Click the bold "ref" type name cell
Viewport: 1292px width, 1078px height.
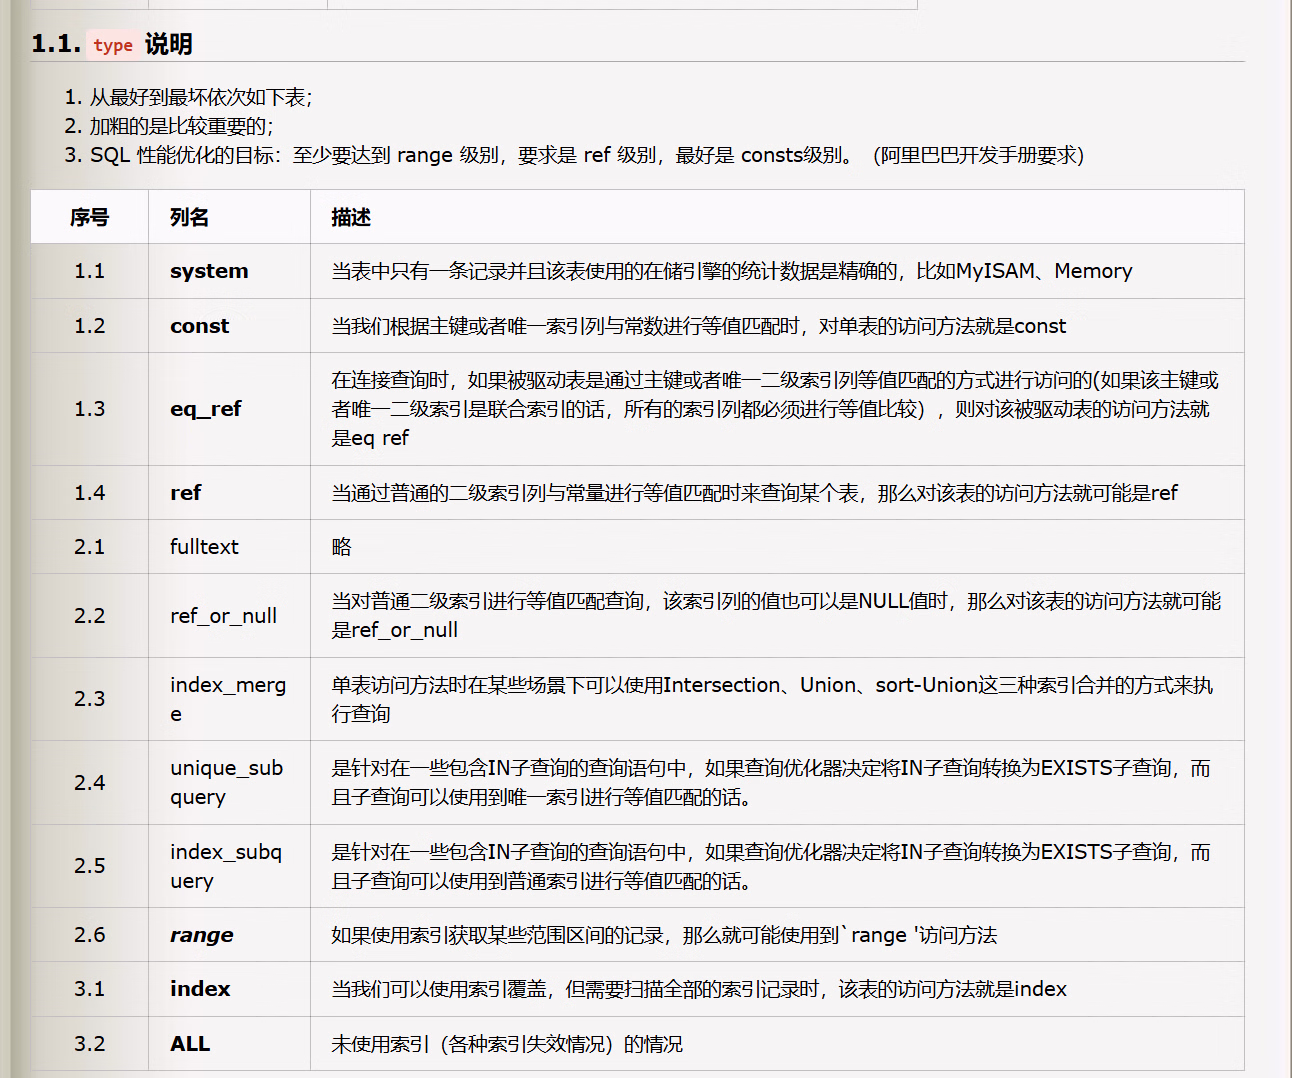pyautogui.click(x=185, y=493)
